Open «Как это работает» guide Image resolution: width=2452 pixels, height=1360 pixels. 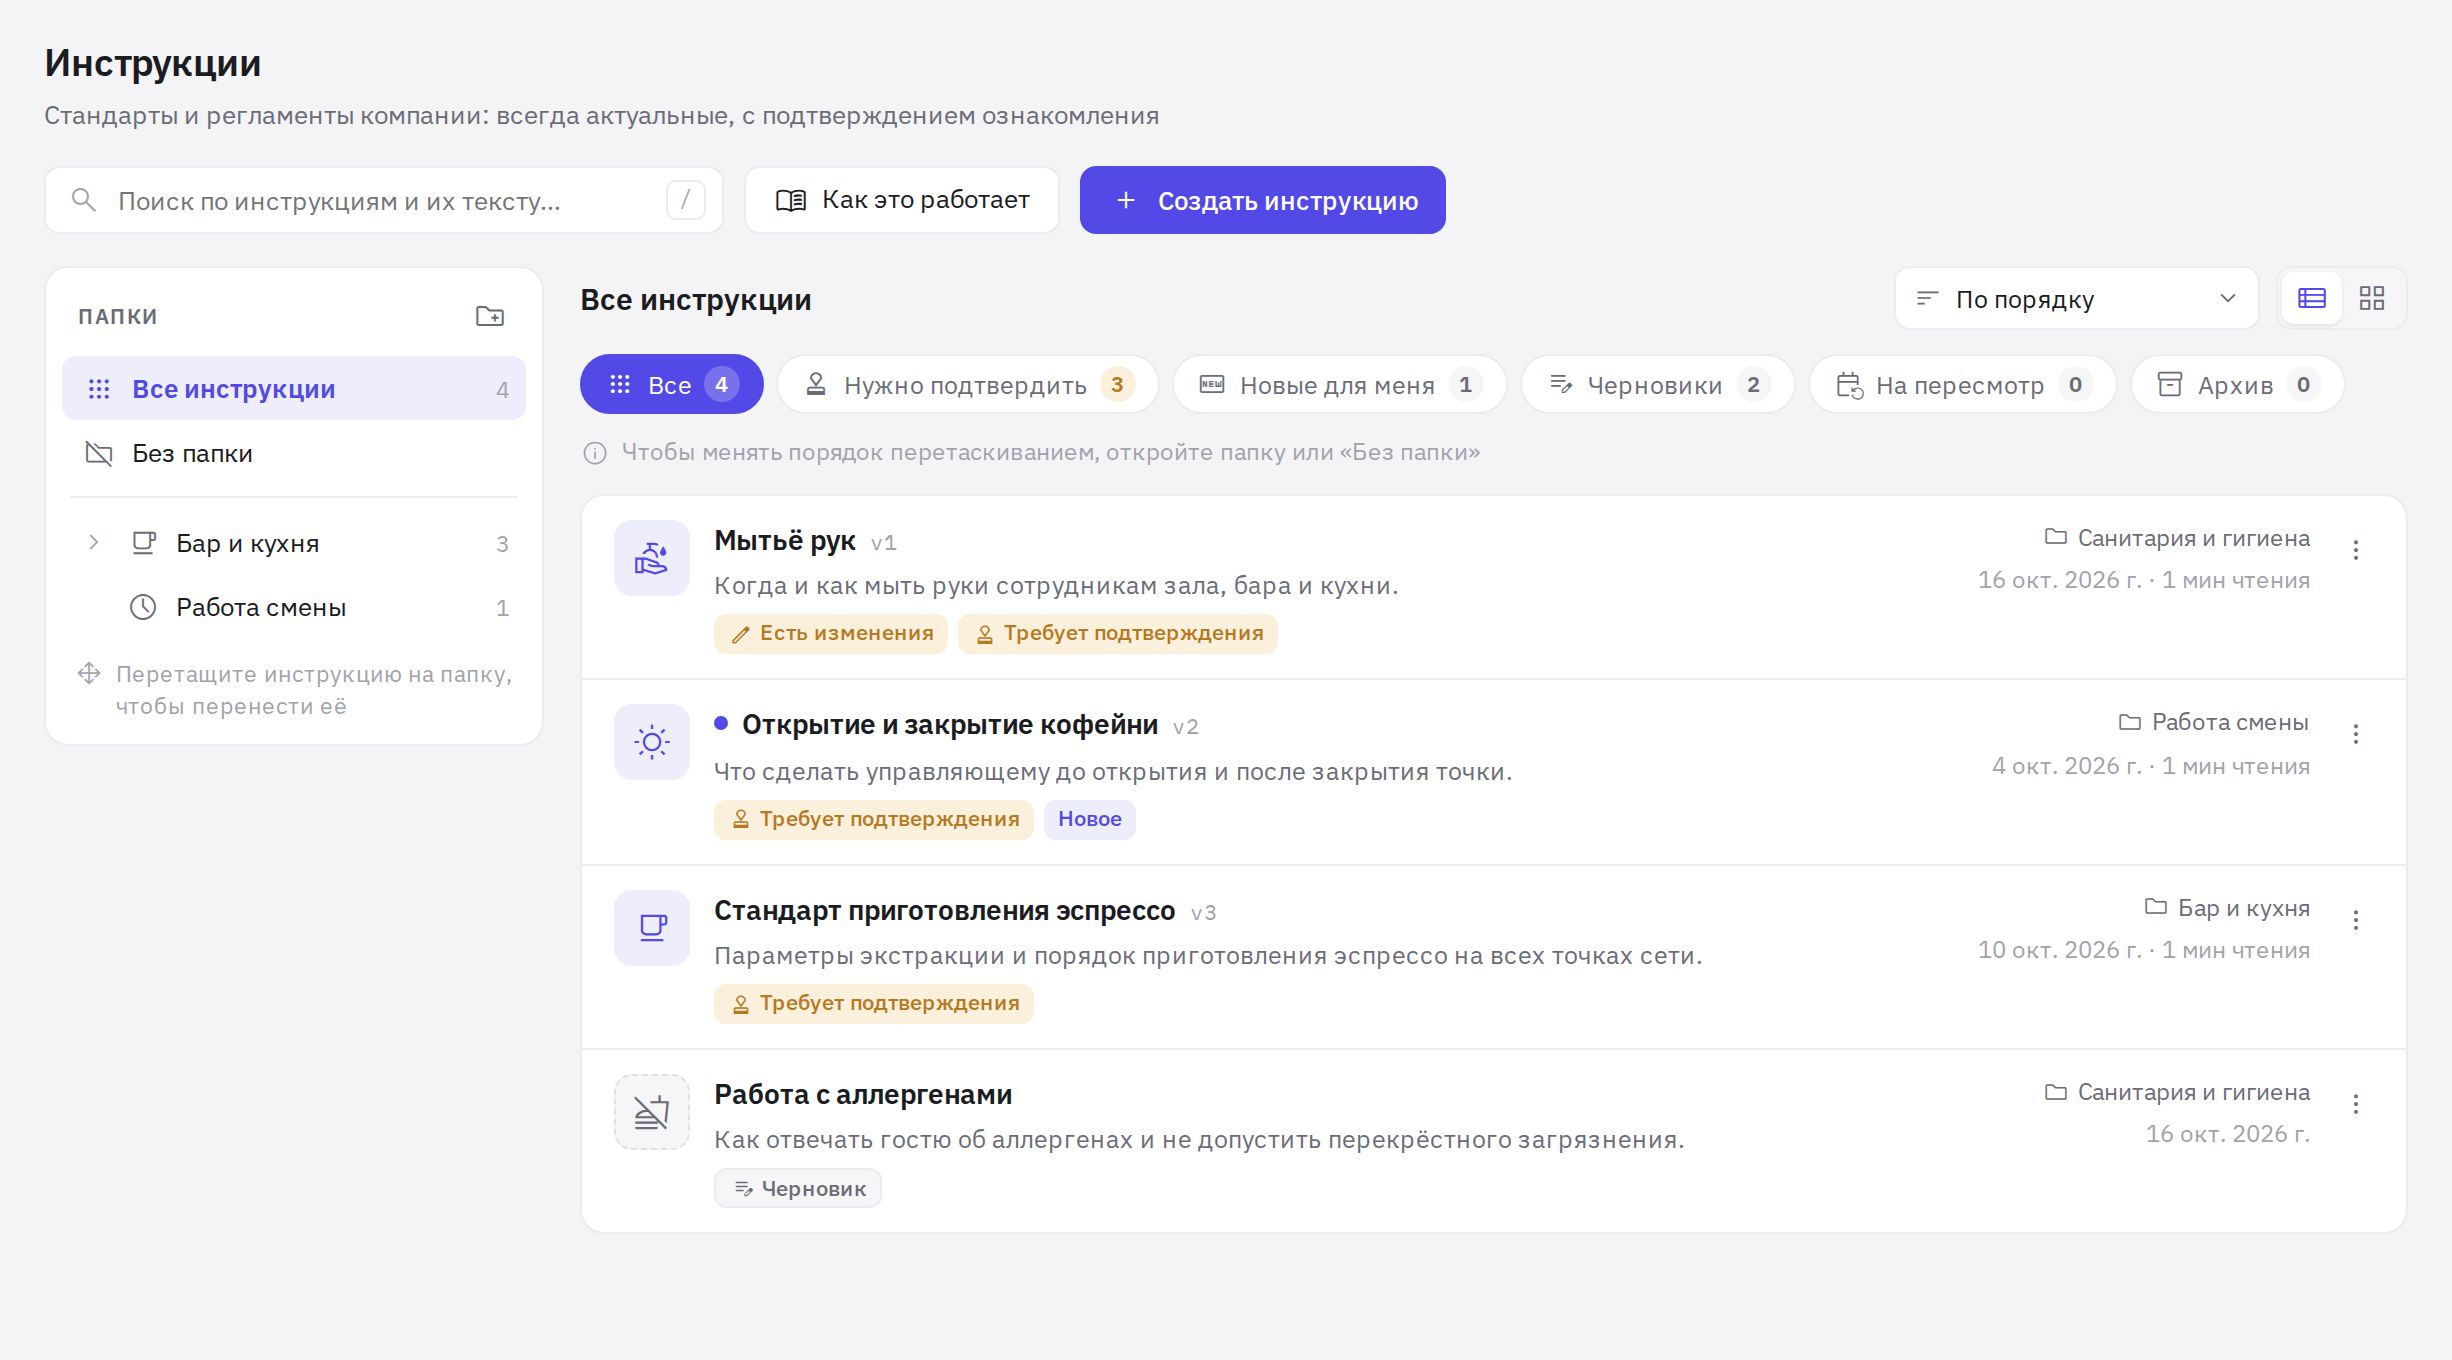tap(901, 200)
